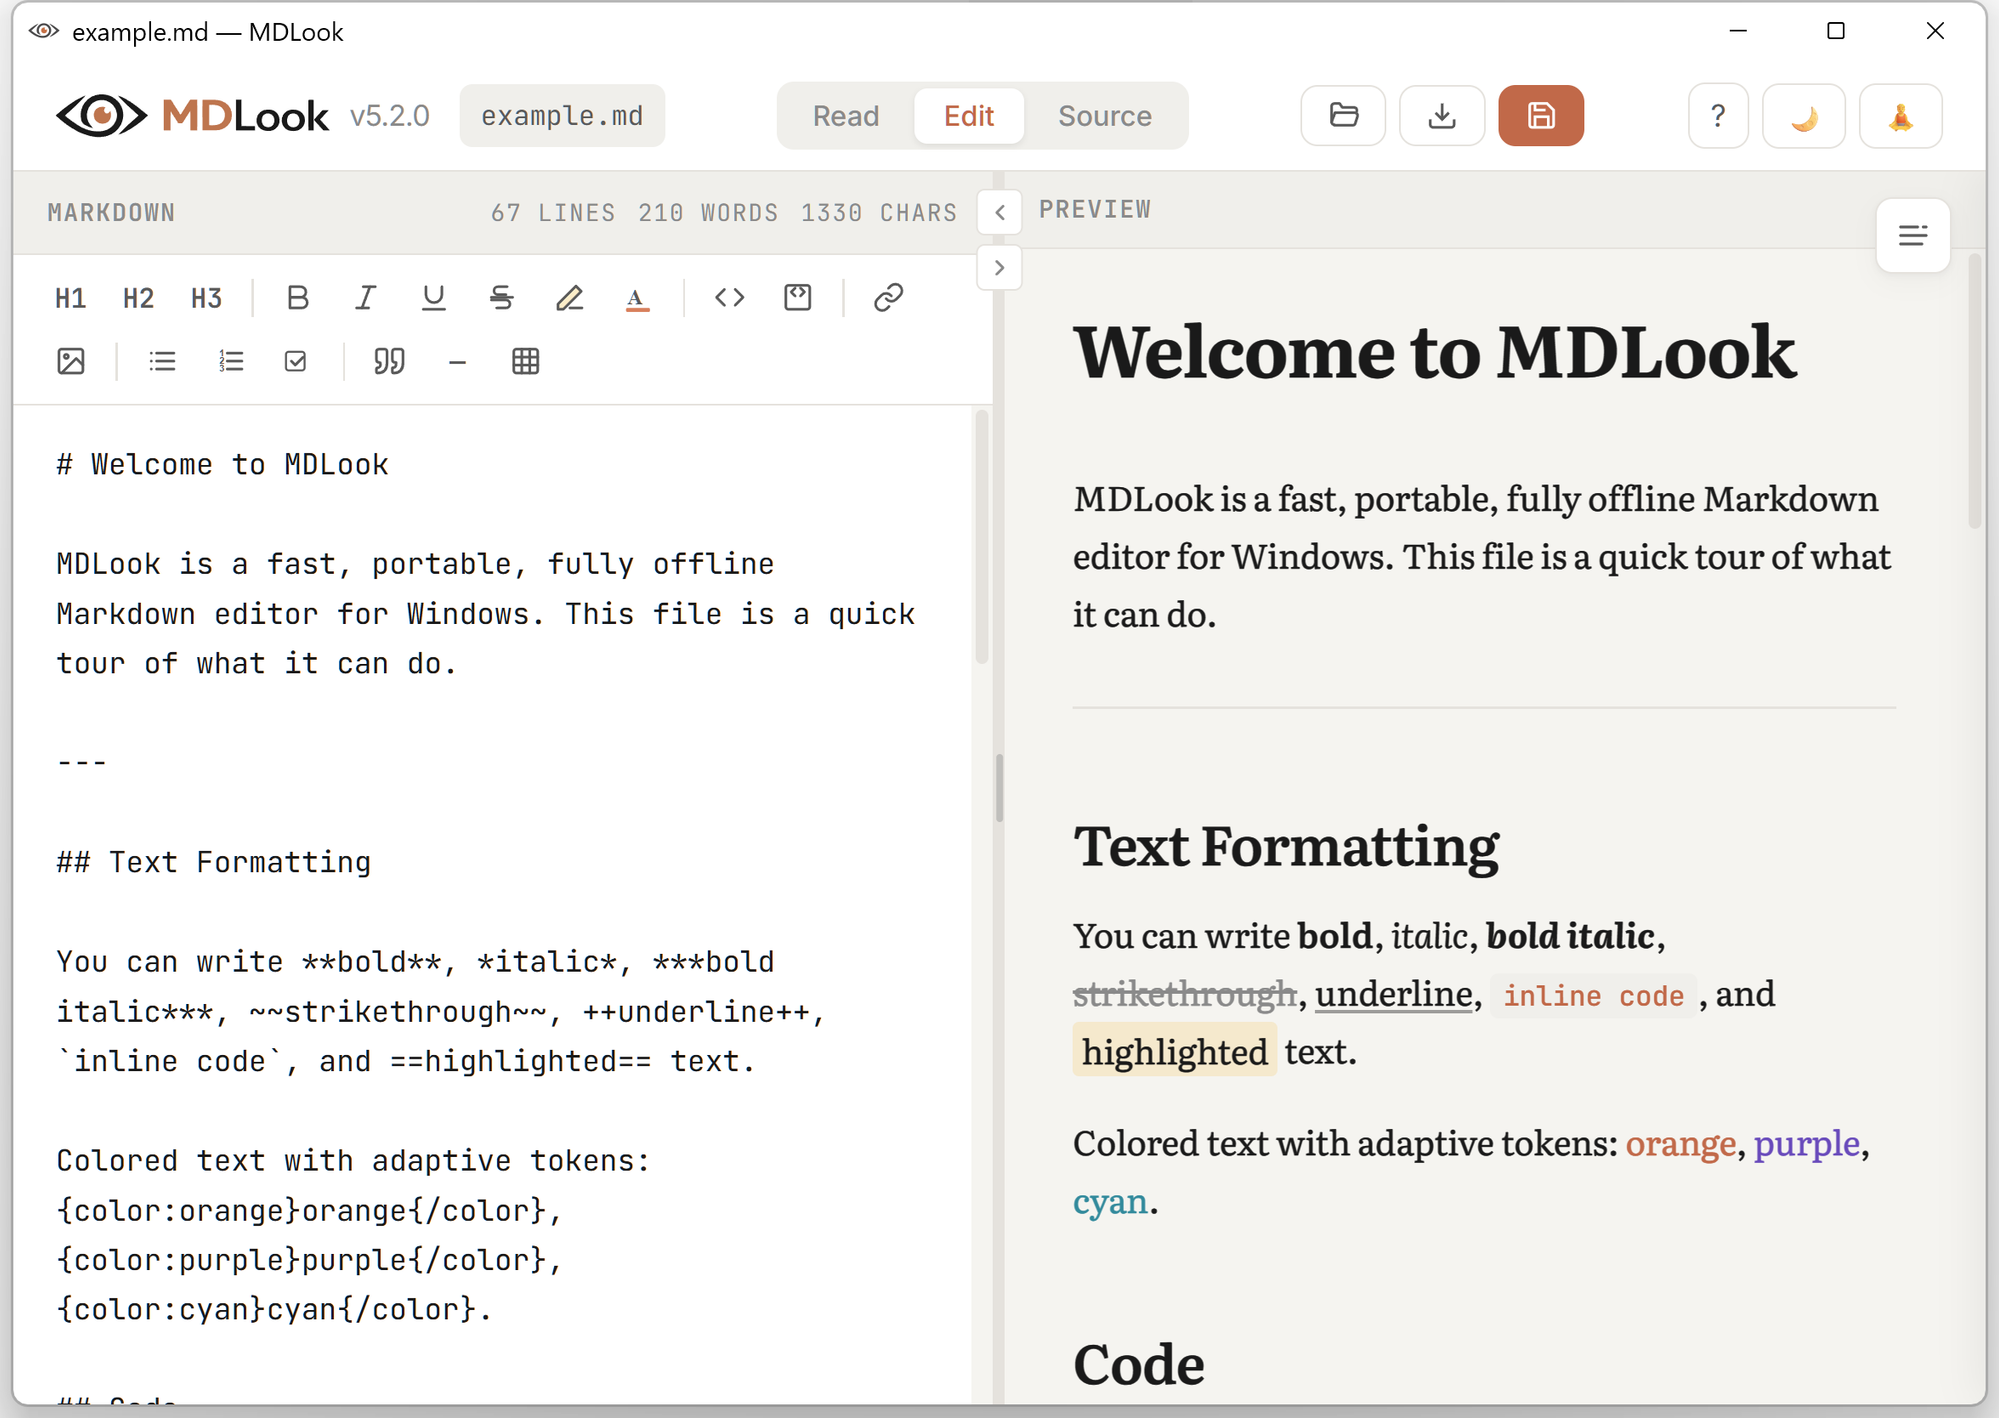This screenshot has height=1418, width=1999.
Task: Open a file with the folder button
Action: pyautogui.click(x=1343, y=116)
